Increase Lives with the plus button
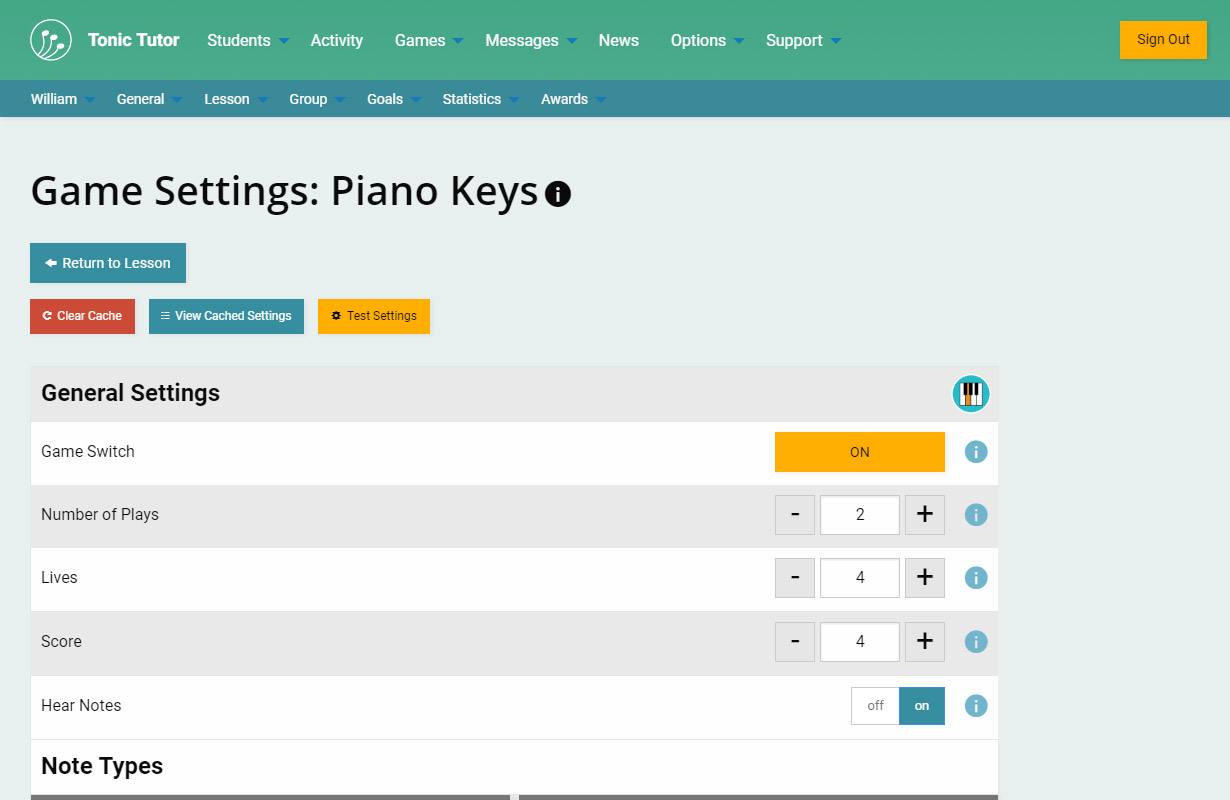1230x800 pixels. (924, 578)
